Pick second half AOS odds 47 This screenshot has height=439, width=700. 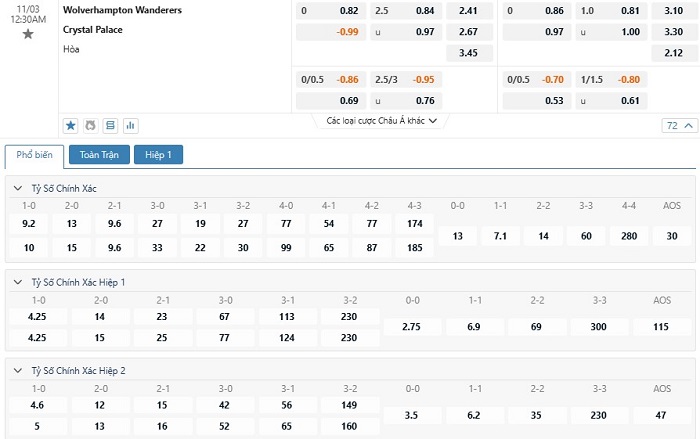(x=661, y=415)
